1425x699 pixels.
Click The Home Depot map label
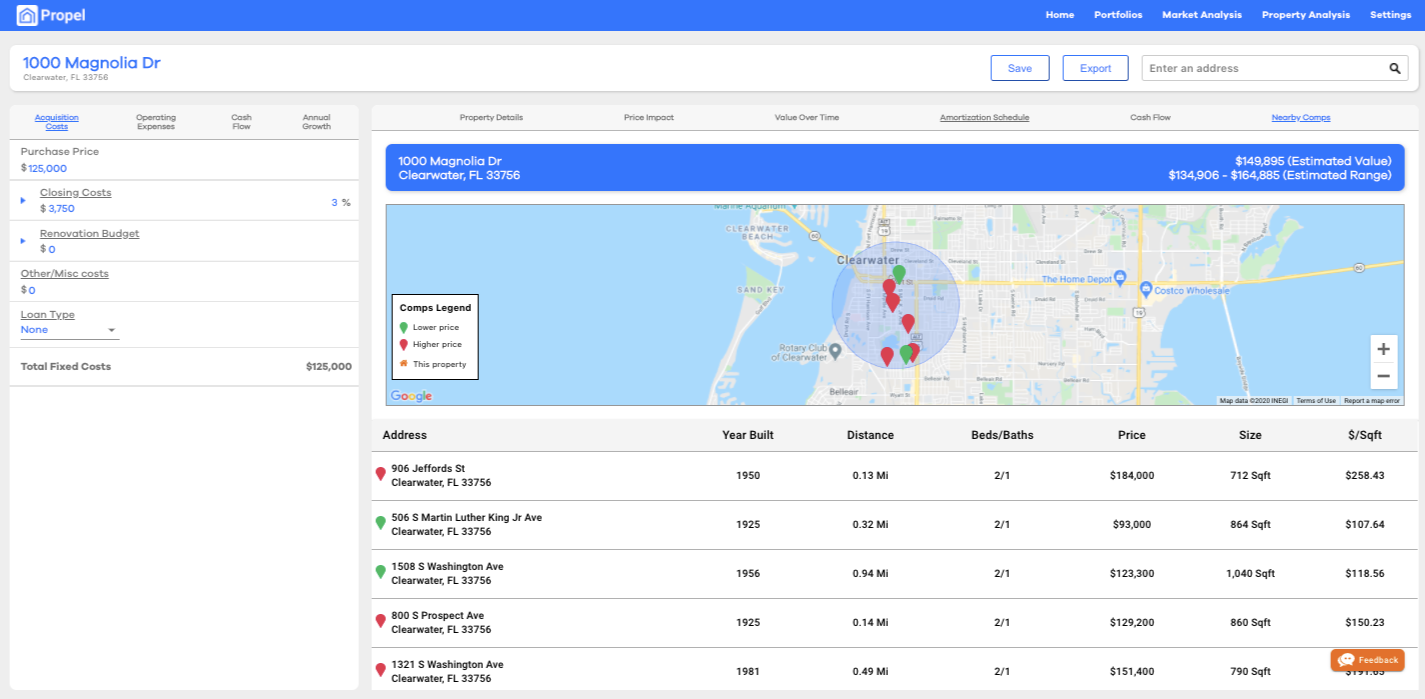[1077, 280]
